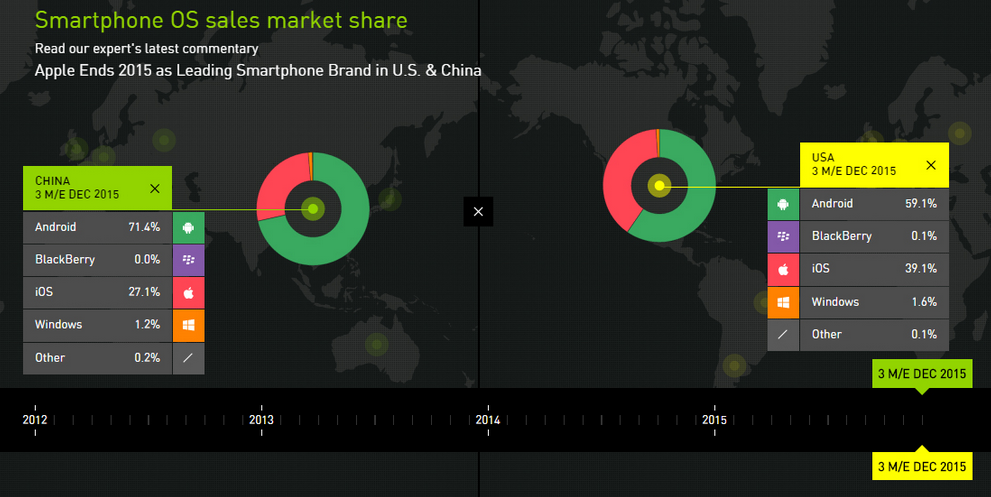Click the Android icon in China panel
991x497 pixels.
(x=188, y=228)
